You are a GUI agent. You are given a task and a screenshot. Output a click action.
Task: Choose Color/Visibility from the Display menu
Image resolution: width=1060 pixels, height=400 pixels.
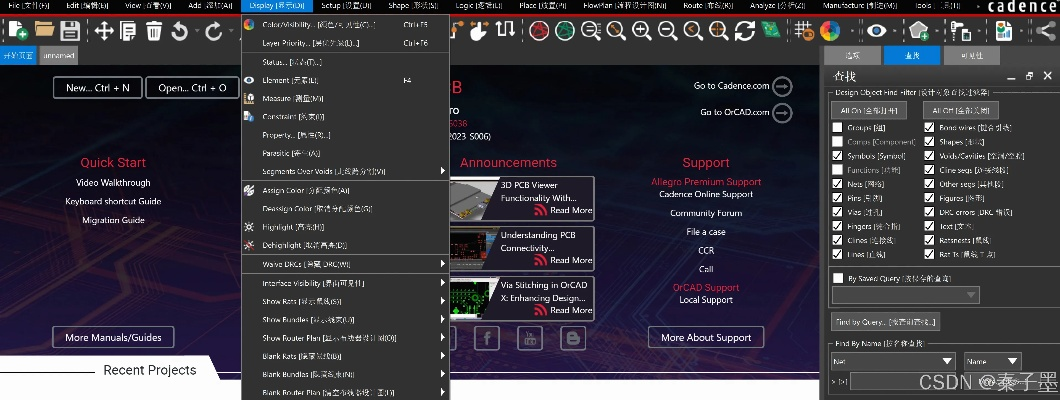point(345,25)
